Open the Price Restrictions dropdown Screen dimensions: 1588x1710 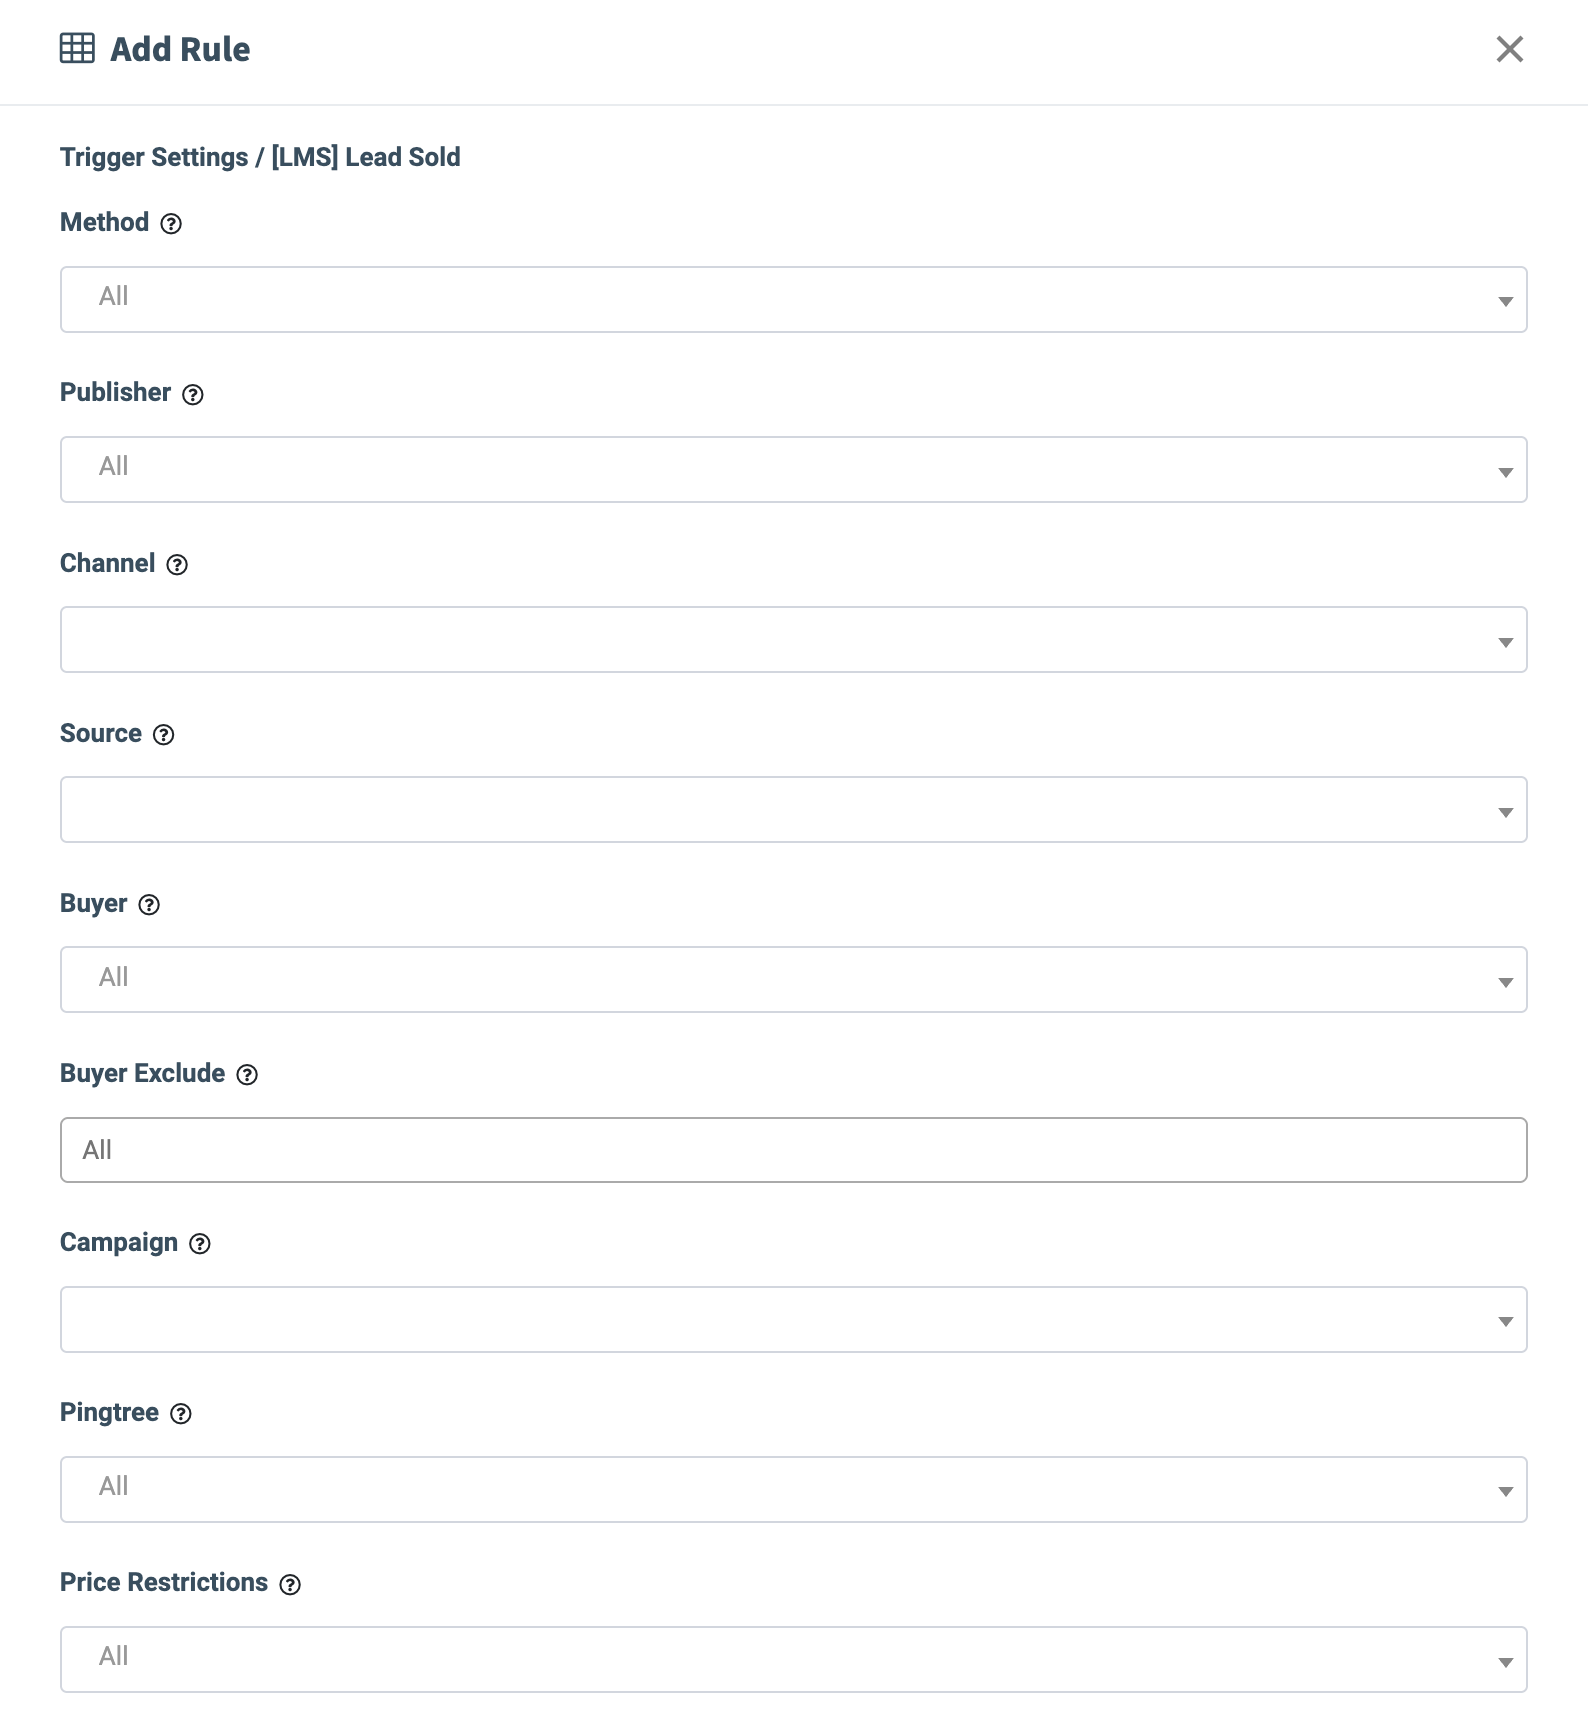pyautogui.click(x=794, y=1659)
